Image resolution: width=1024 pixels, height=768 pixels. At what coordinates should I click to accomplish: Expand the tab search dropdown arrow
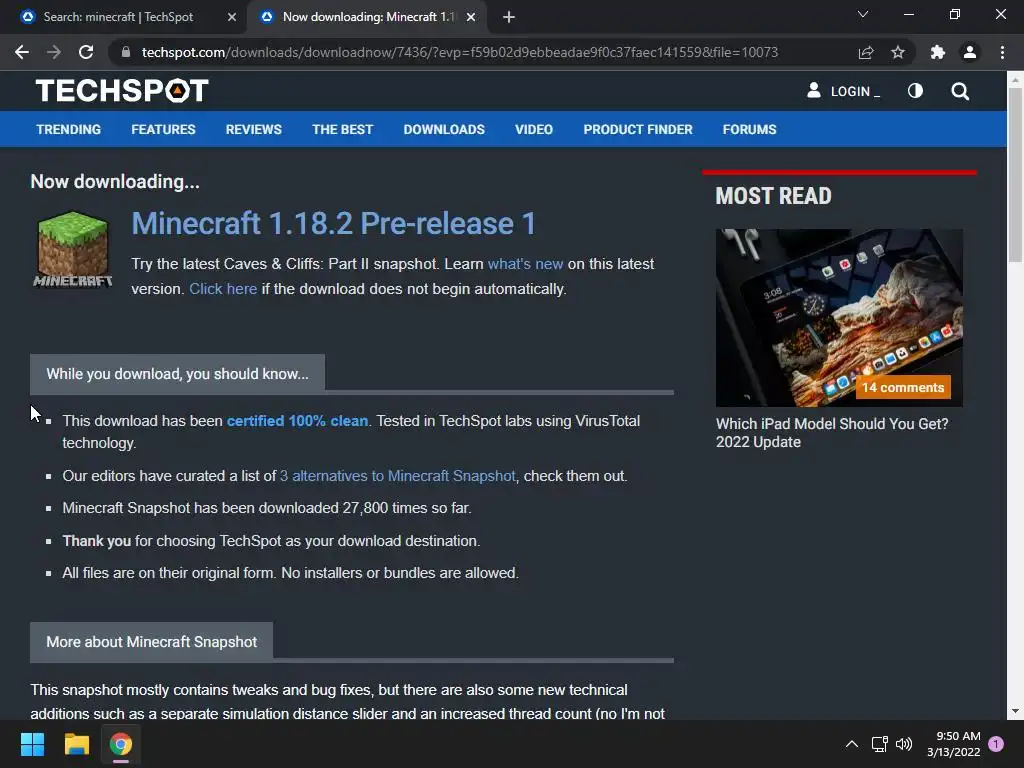[x=863, y=14]
